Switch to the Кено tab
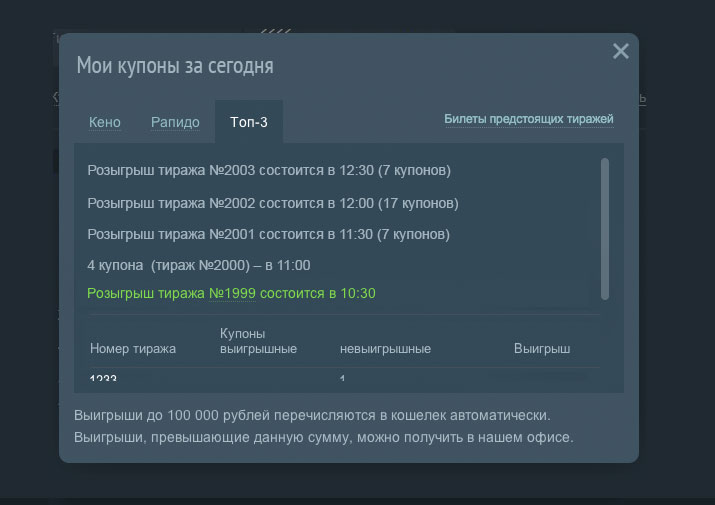The width and height of the screenshot is (715, 505). point(105,122)
